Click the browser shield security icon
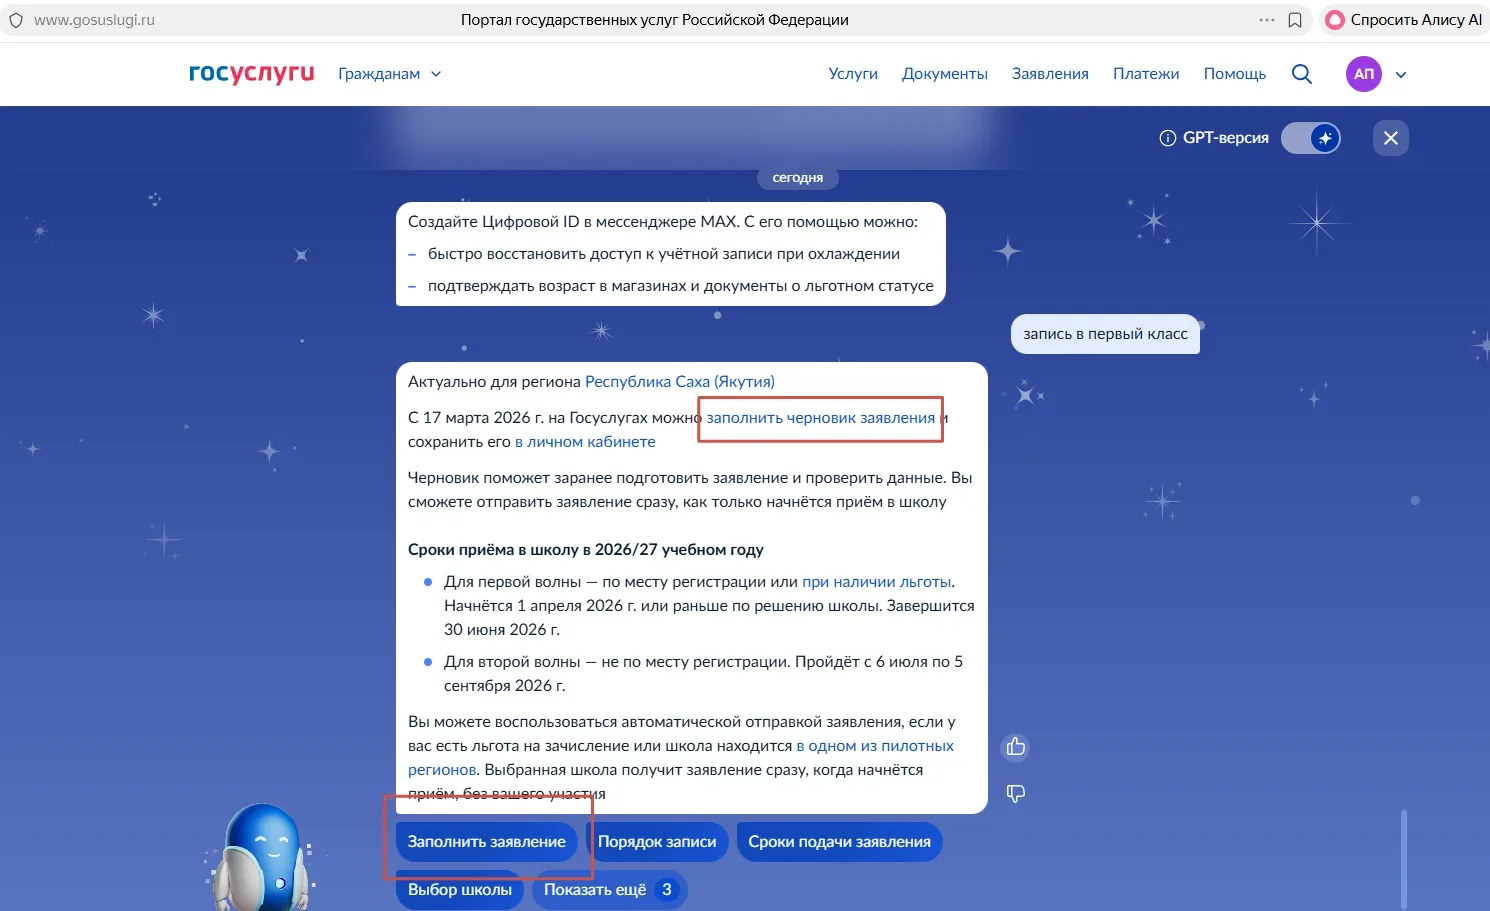Viewport: 1490px width, 911px height. point(15,20)
